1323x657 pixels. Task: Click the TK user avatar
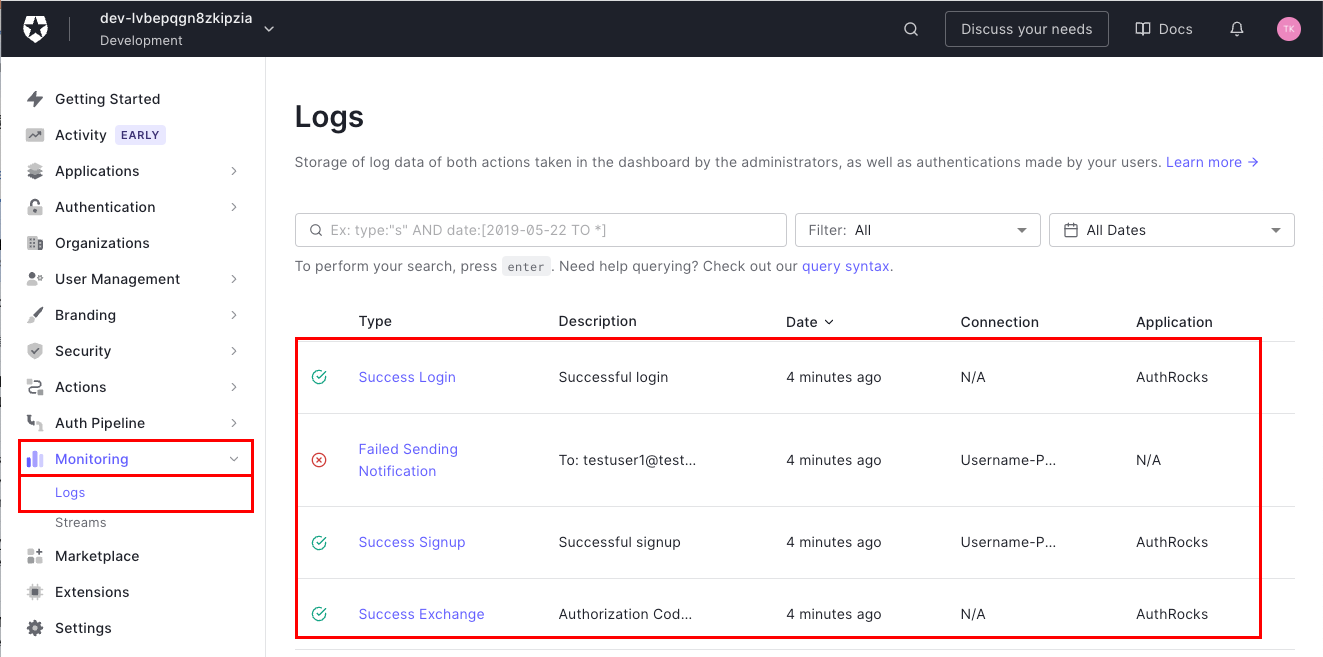[x=1288, y=29]
